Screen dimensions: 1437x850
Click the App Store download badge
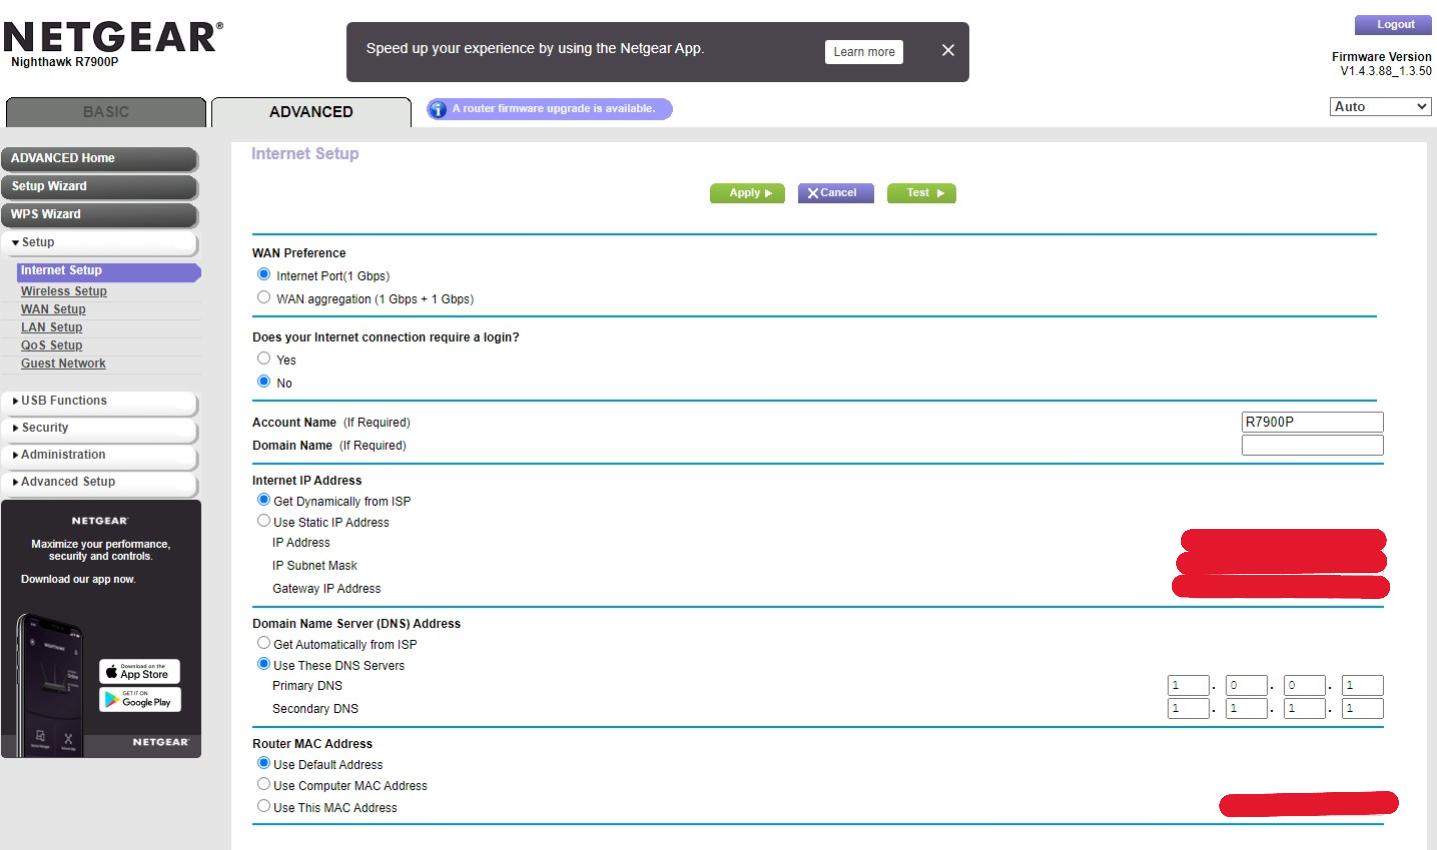tap(140, 672)
